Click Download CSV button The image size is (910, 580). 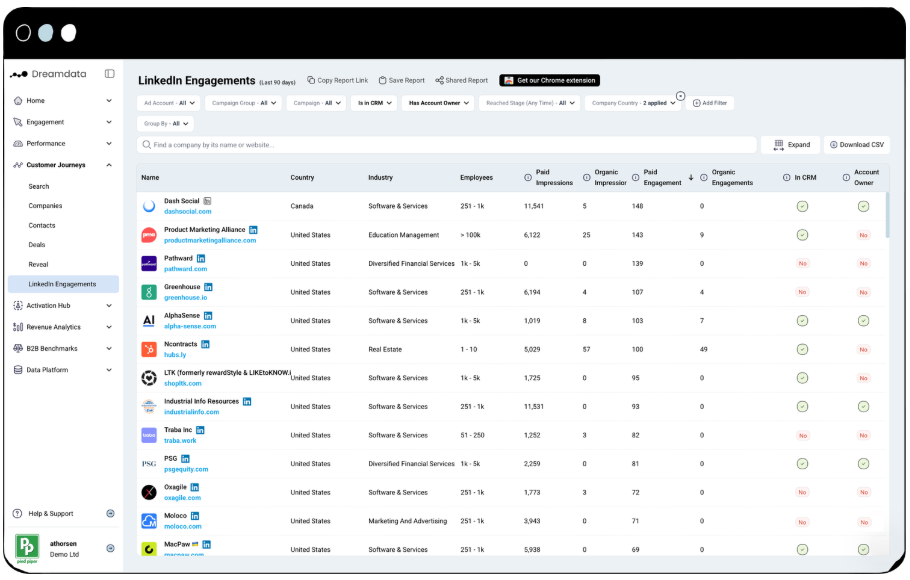tap(857, 145)
